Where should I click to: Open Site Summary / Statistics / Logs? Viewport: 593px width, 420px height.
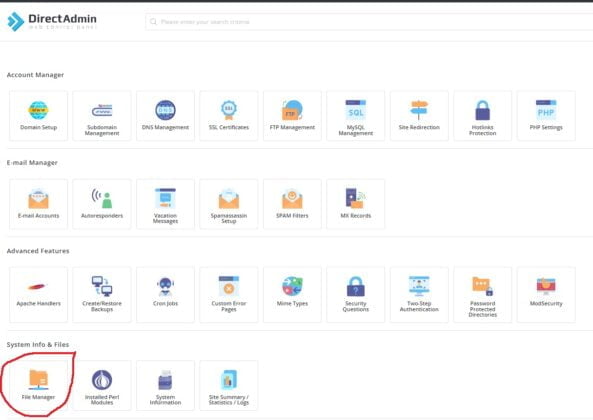point(229,386)
